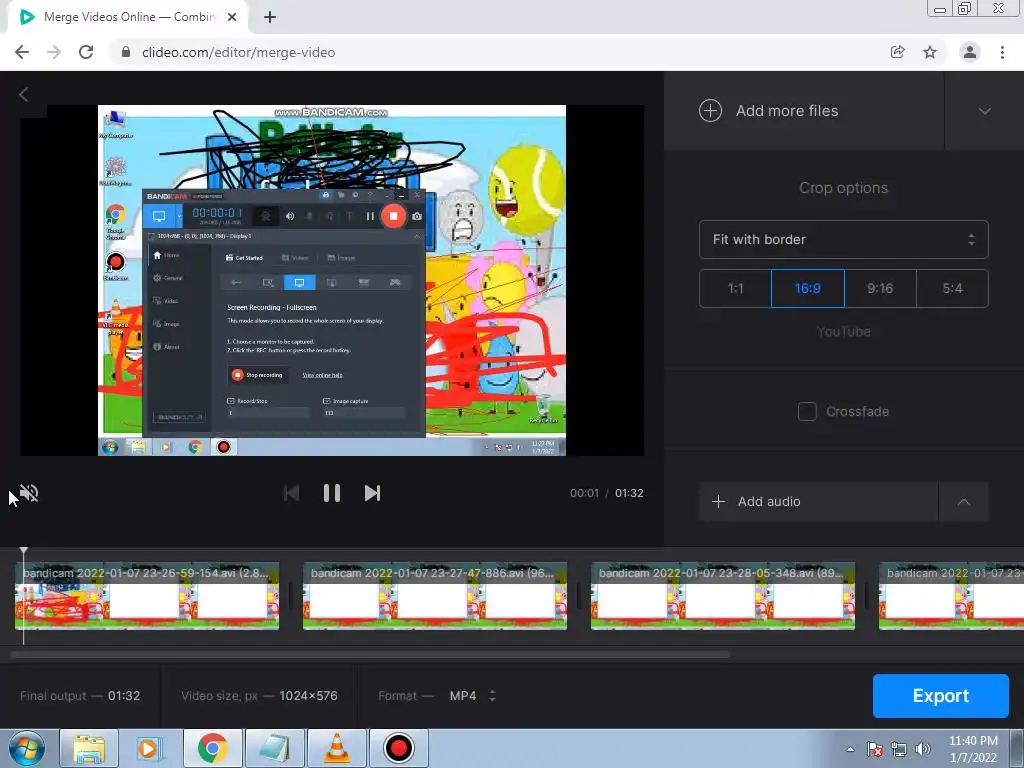
Task: Click the address bar URL
Action: (x=238, y=52)
